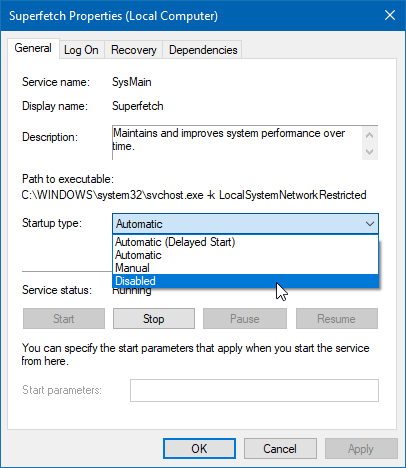Cancel the properties dialog

point(280,449)
